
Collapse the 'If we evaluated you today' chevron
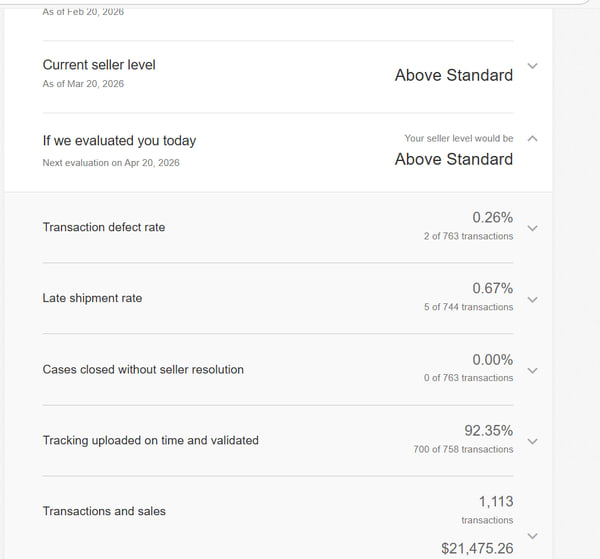click(533, 139)
